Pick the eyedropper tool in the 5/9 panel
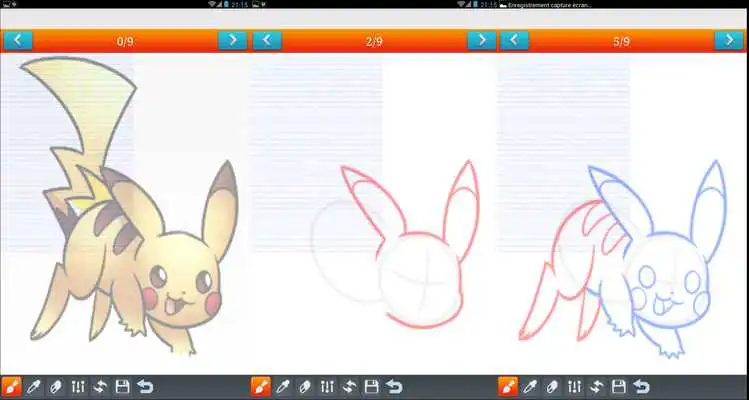Viewport: 749px width, 400px height. 530,387
